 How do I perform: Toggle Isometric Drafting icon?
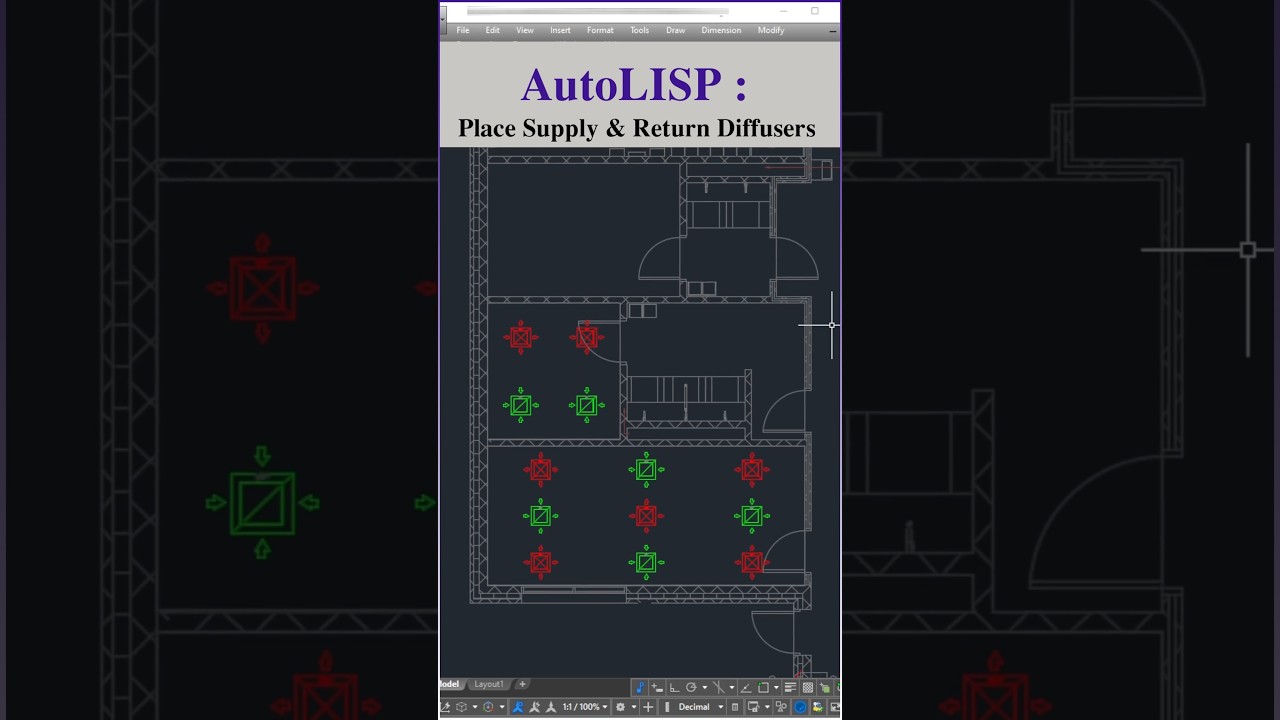718,688
